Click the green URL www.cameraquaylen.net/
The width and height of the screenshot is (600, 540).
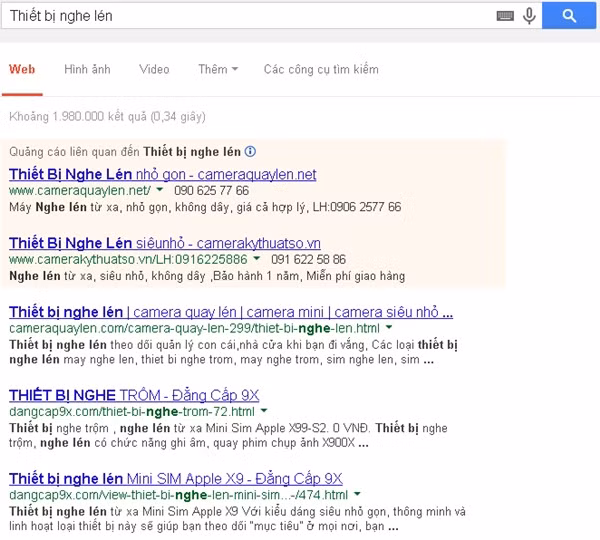point(80,191)
